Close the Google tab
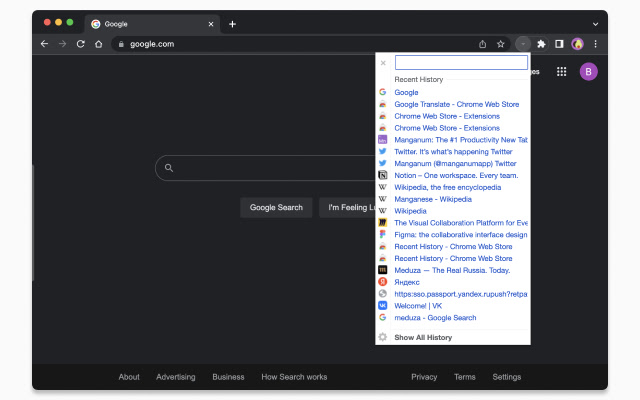Screen dimensions: 640x400 point(211,24)
